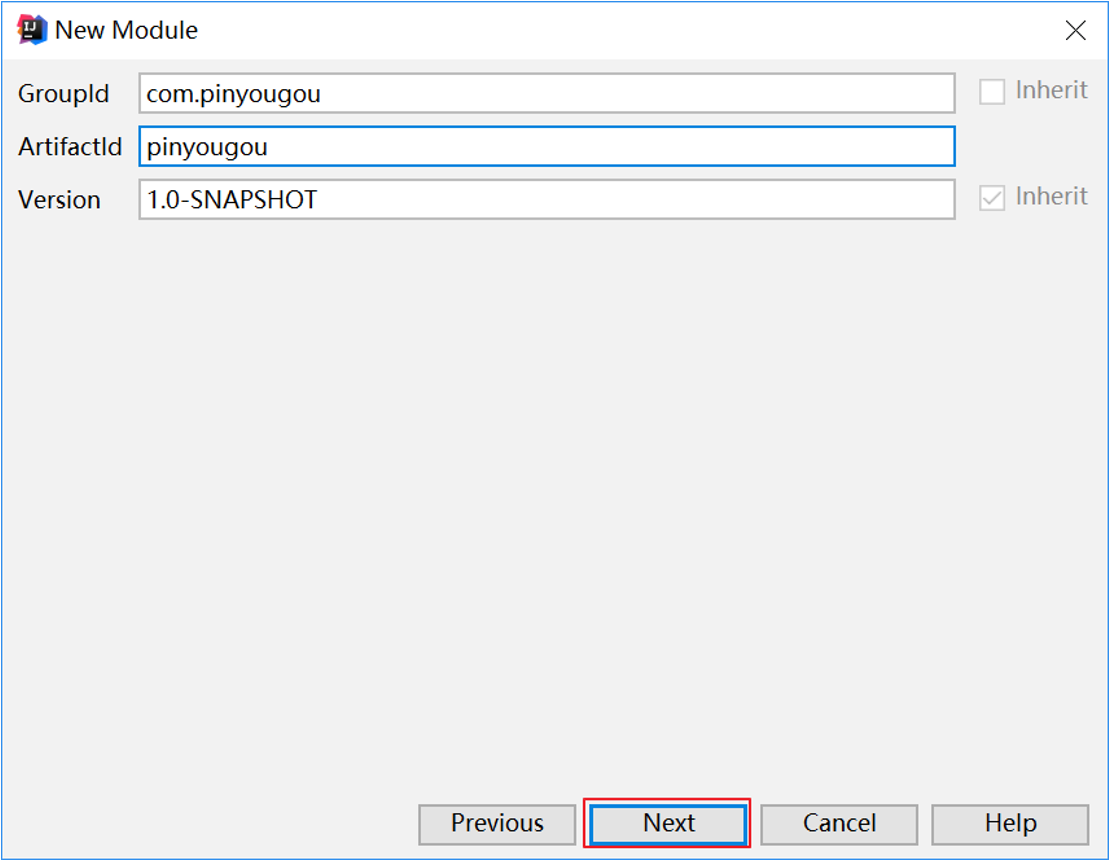
Task: Click the New Module title text
Action: [x=126, y=31]
